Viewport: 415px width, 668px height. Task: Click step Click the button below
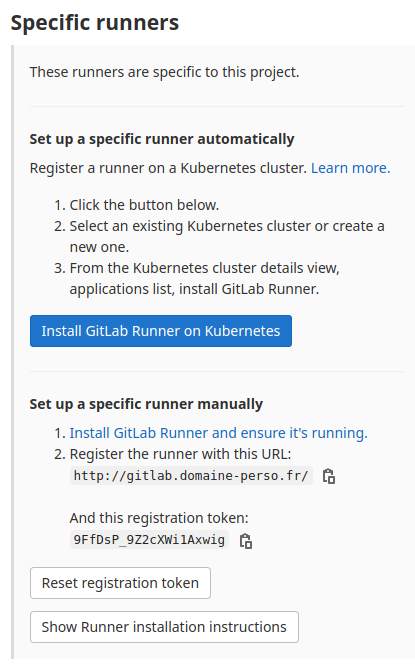(x=144, y=205)
